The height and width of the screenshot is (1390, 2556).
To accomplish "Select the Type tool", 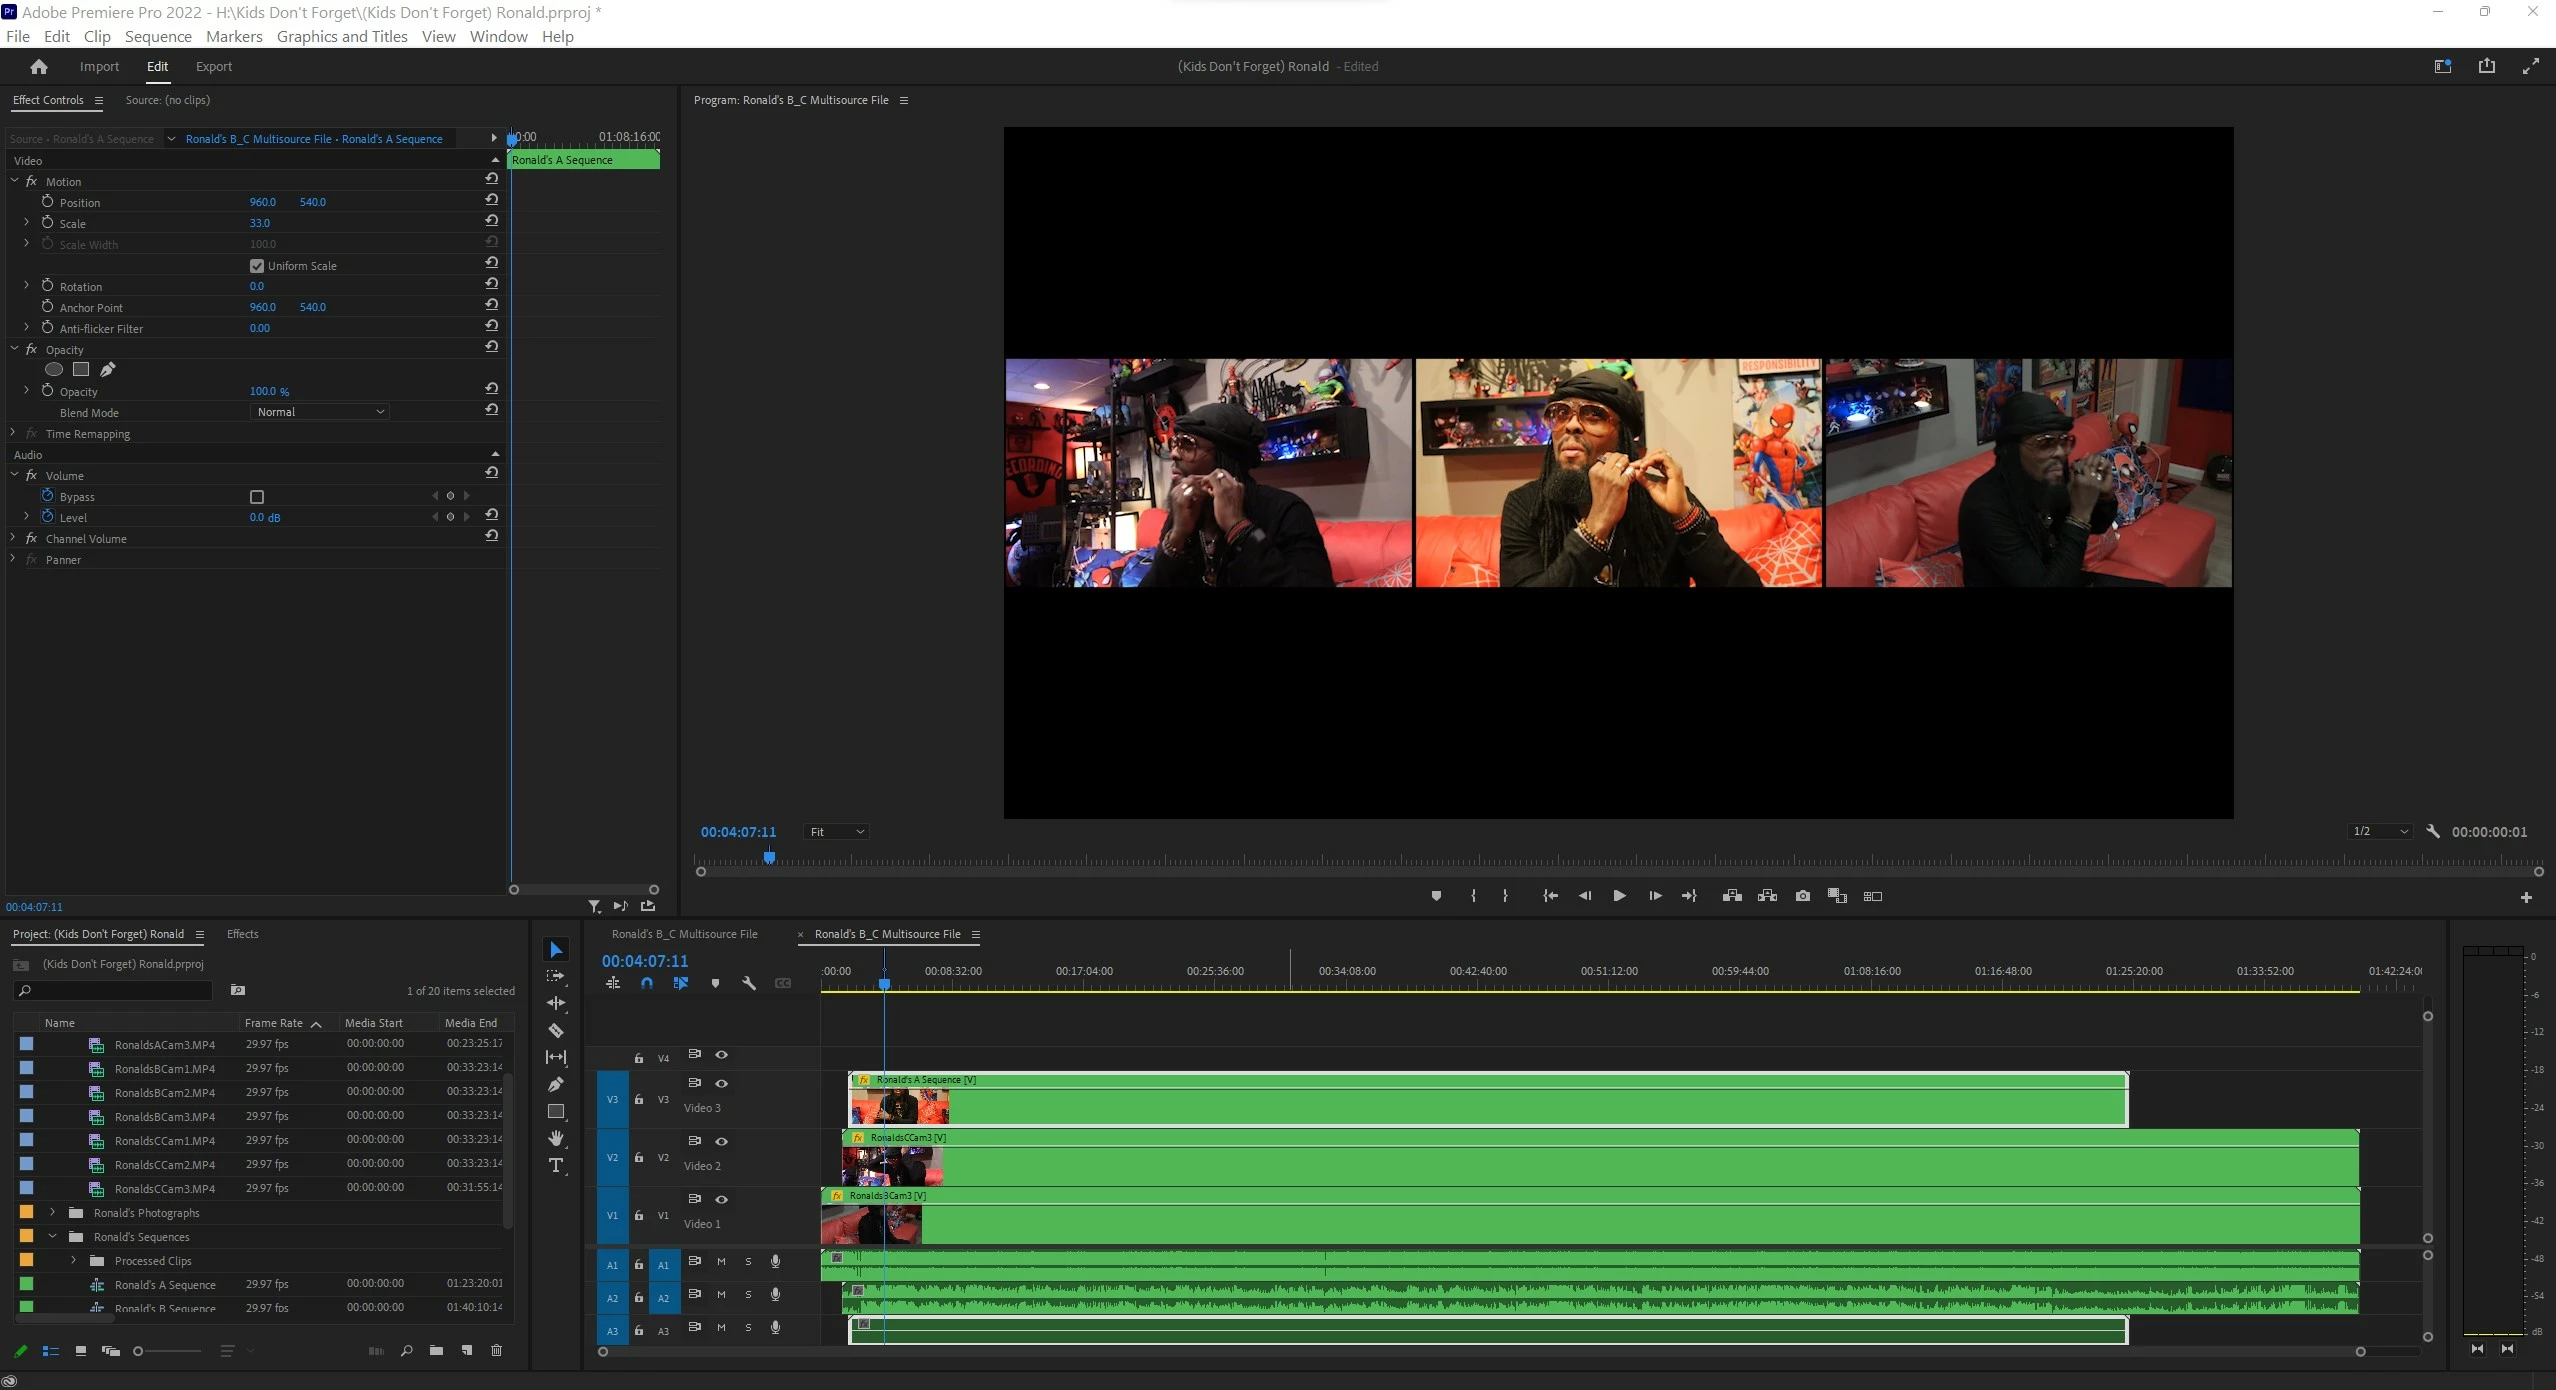I will point(556,1165).
